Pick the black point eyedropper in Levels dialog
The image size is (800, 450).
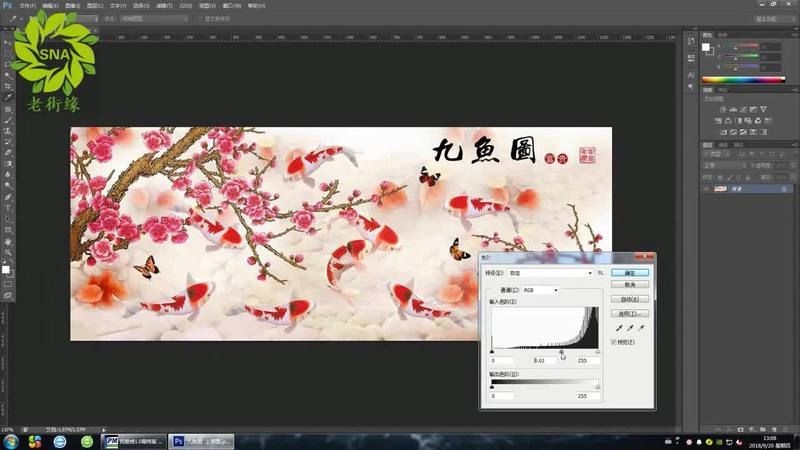[x=619, y=328]
